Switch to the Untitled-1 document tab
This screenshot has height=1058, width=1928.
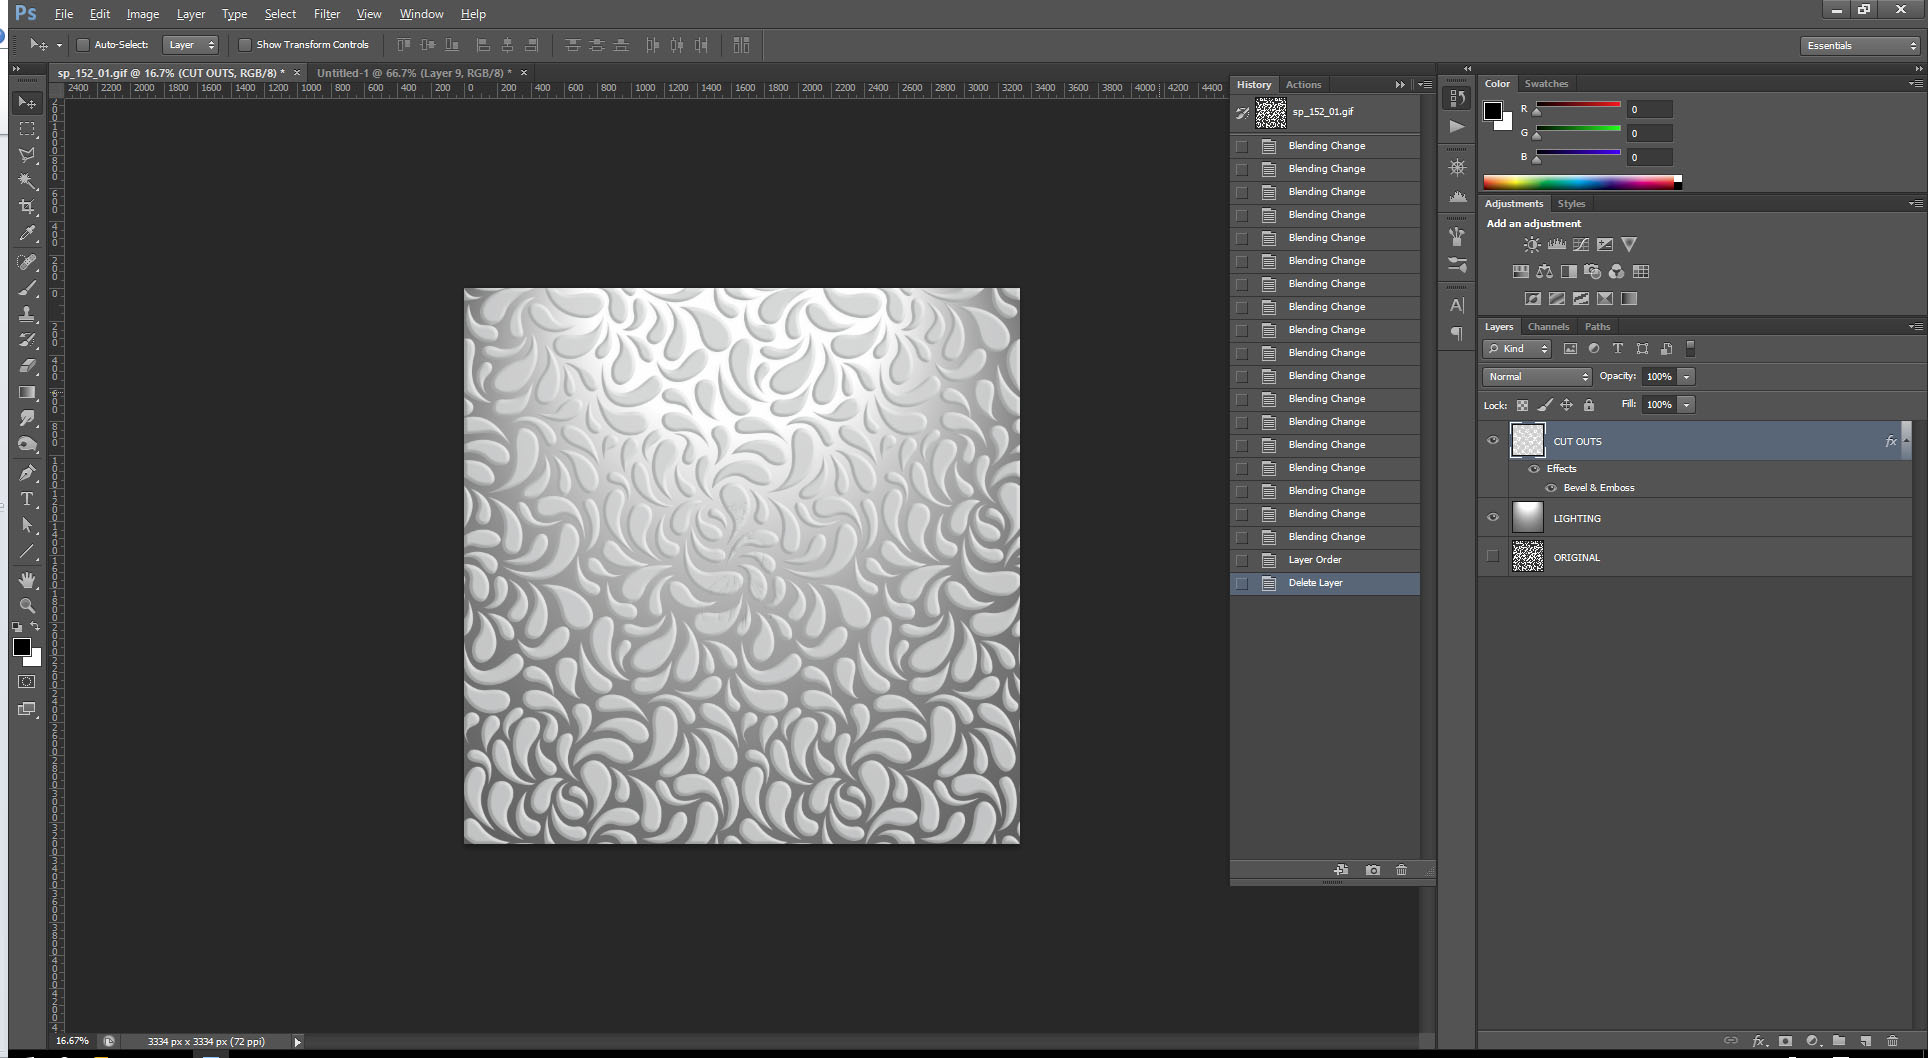coord(414,73)
